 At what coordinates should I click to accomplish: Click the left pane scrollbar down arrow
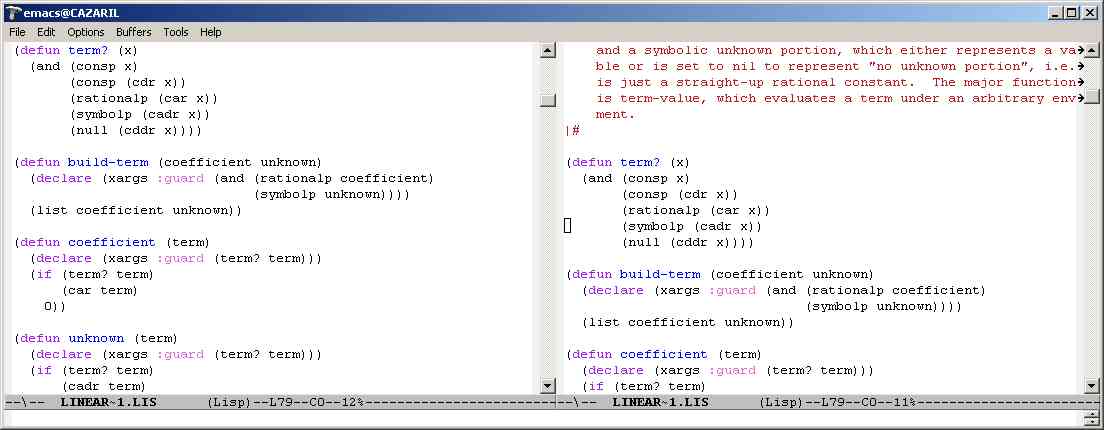(547, 386)
